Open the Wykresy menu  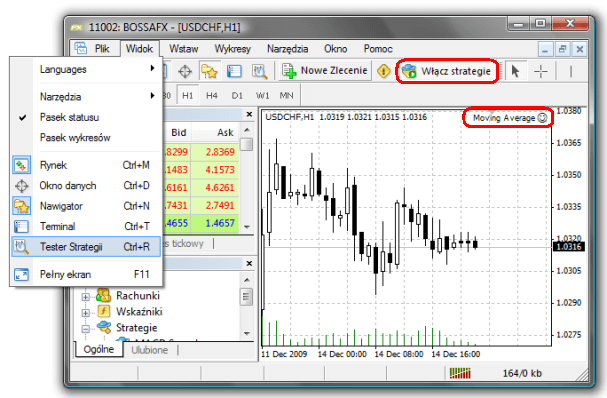(x=233, y=49)
